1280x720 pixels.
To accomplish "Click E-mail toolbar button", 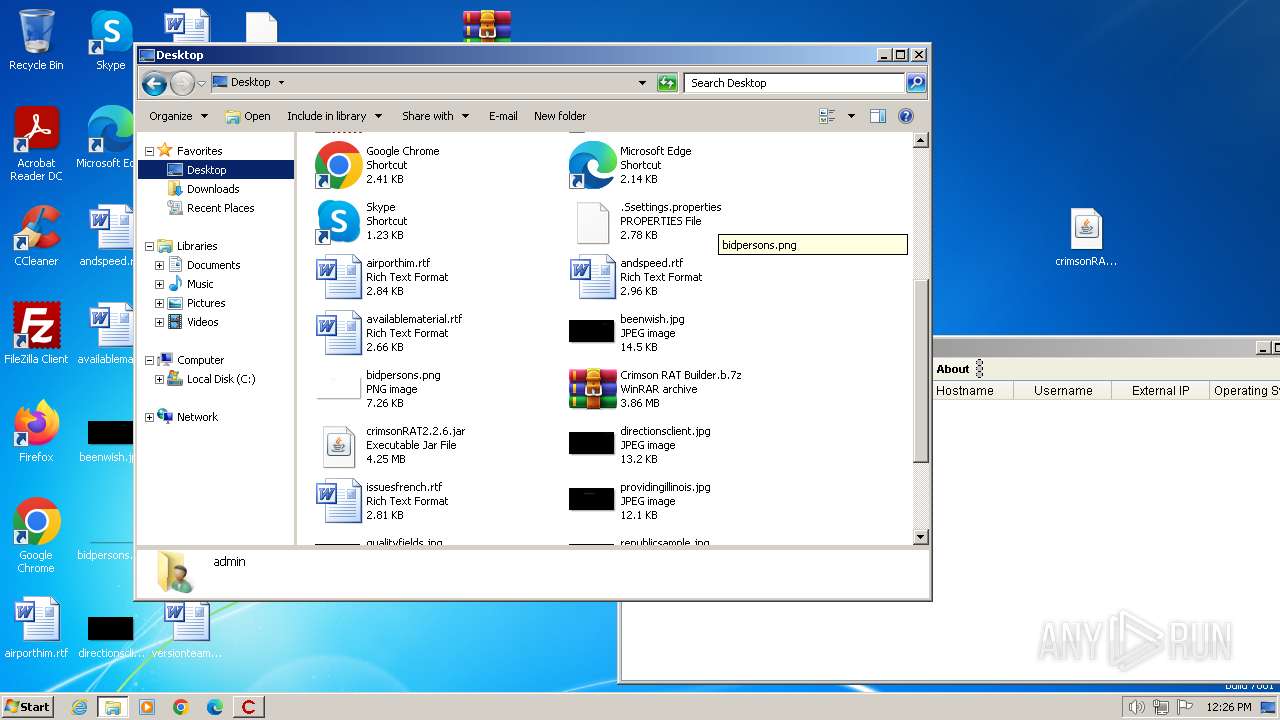I will [x=503, y=116].
